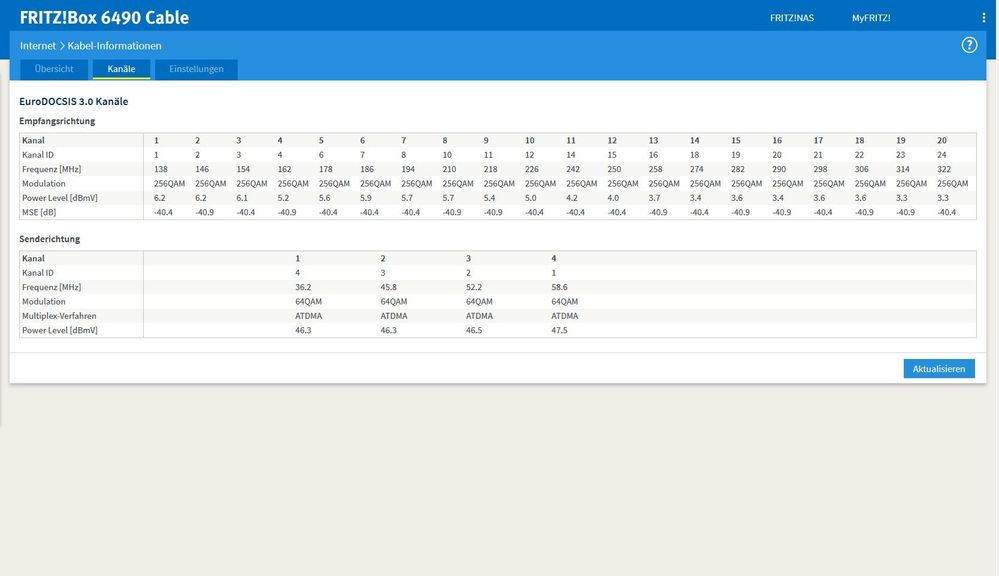The width and height of the screenshot is (999, 576).
Task: Select the Empfangsrichtung heading
Action: pos(57,121)
